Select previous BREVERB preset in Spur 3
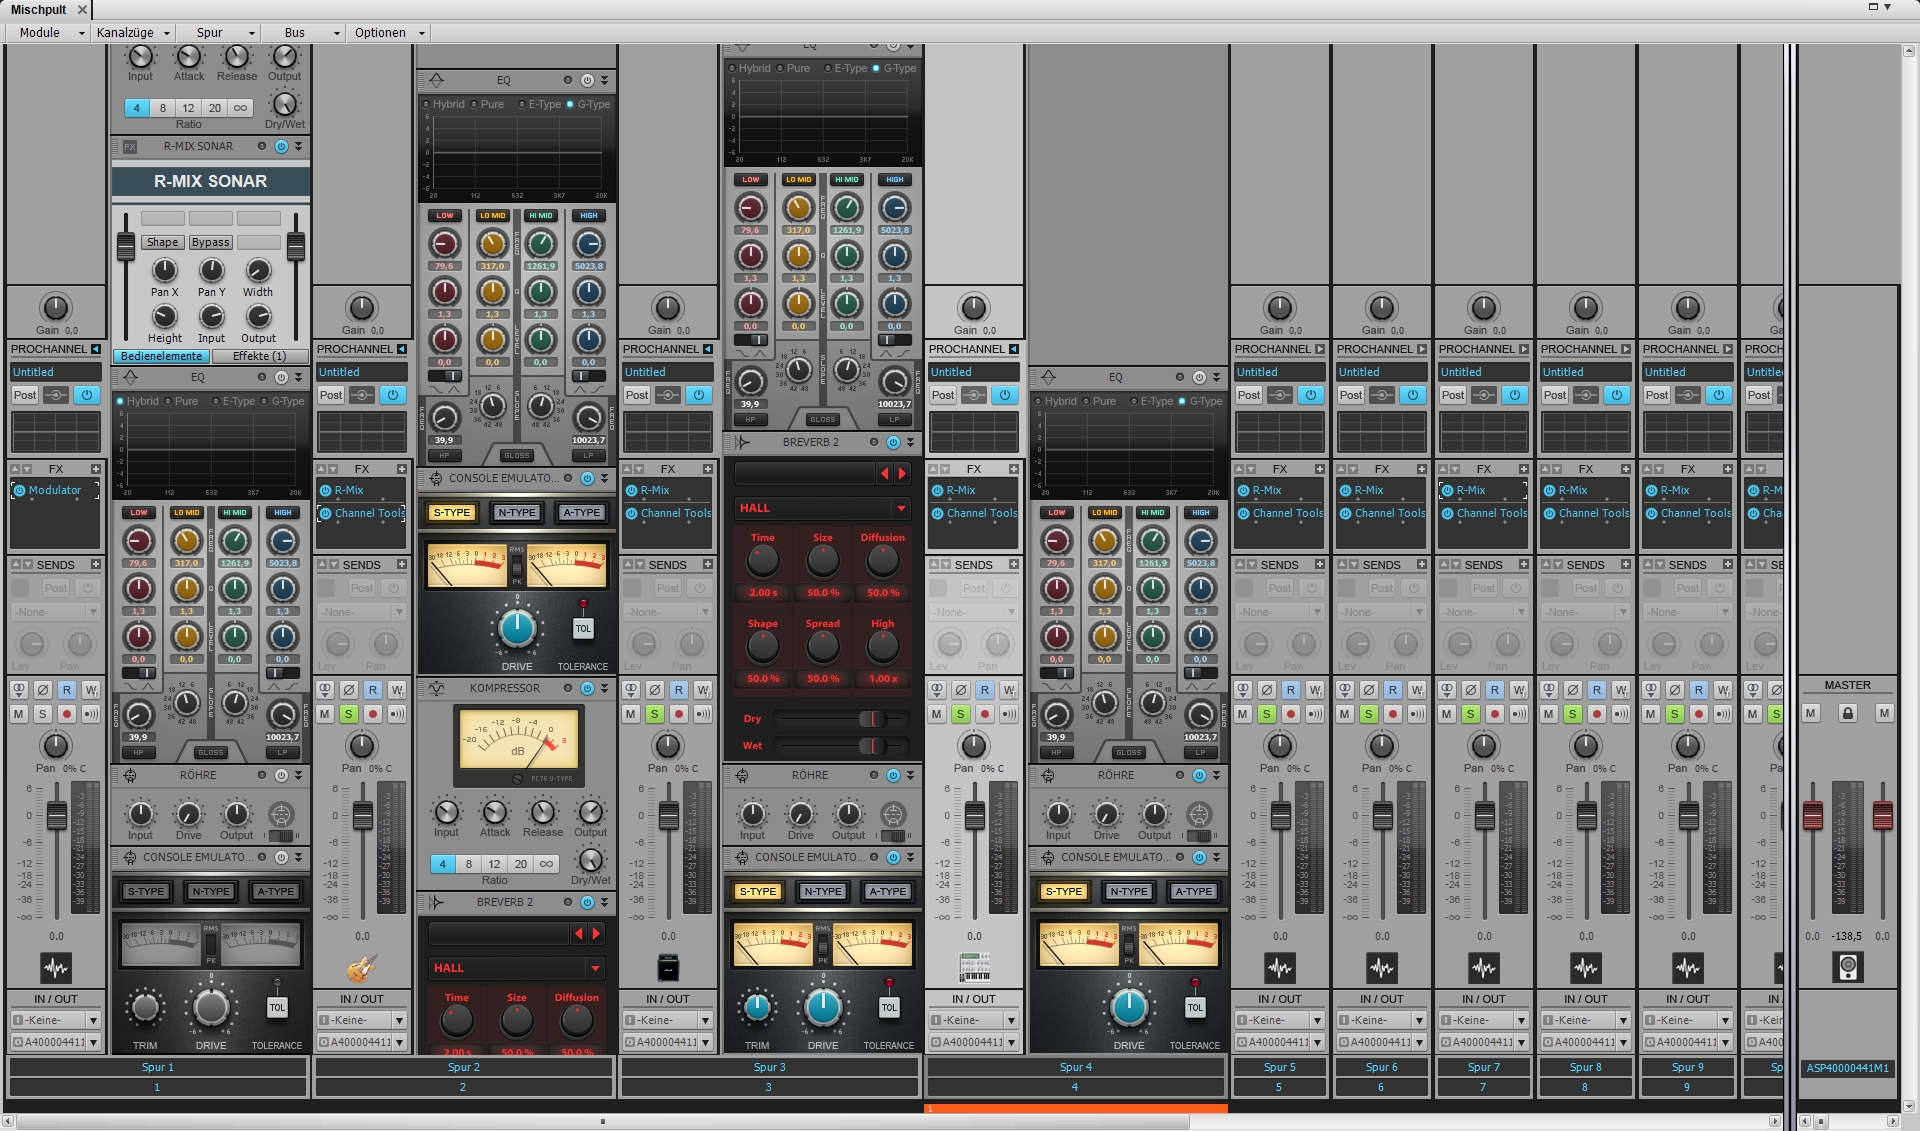The height and width of the screenshot is (1131, 1920). coord(884,474)
